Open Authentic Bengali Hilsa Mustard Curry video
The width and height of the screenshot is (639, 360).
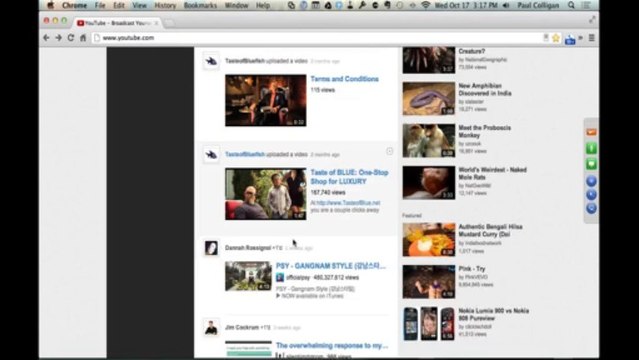(490, 230)
